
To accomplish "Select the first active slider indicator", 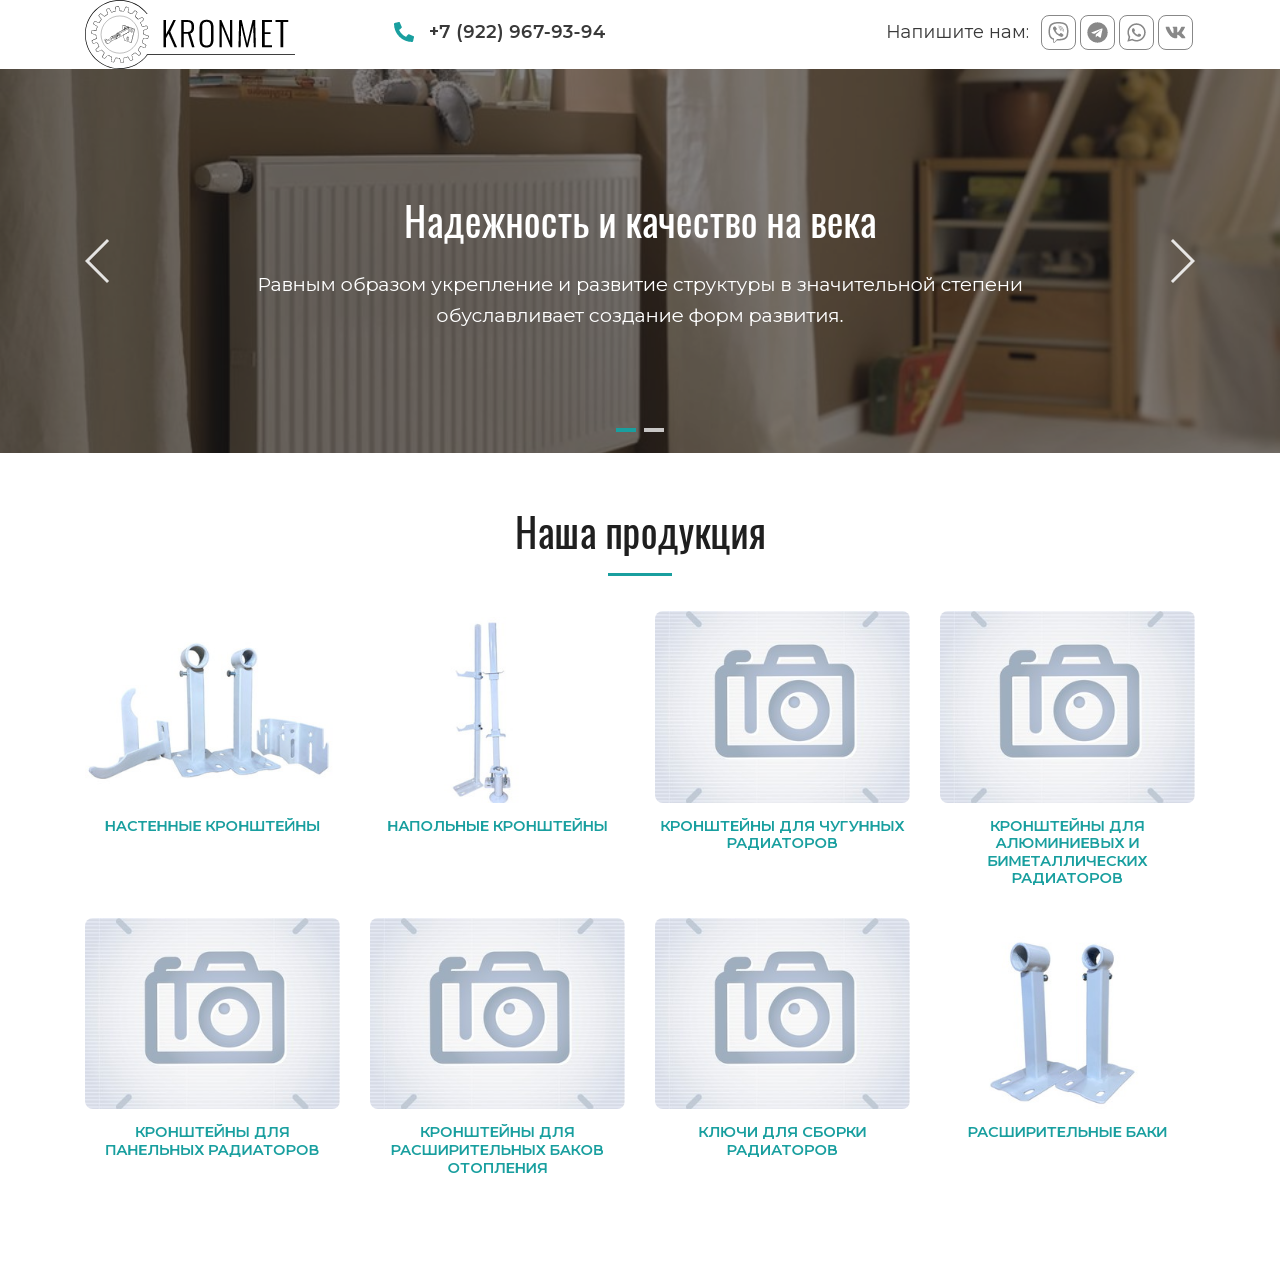I will tap(626, 429).
